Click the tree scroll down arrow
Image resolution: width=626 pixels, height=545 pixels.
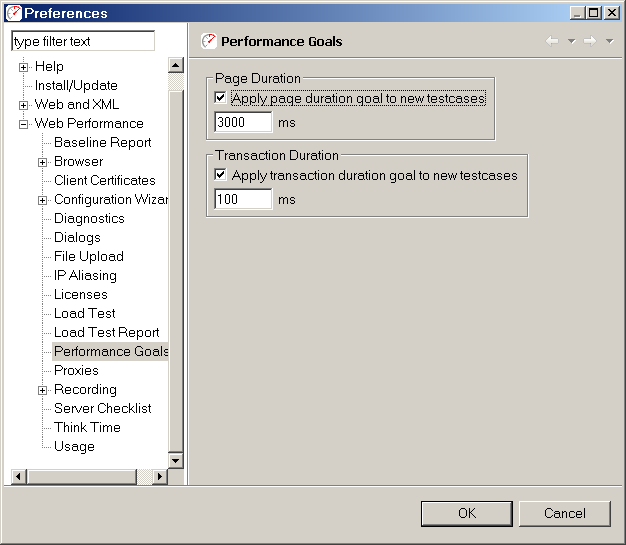click(x=176, y=460)
